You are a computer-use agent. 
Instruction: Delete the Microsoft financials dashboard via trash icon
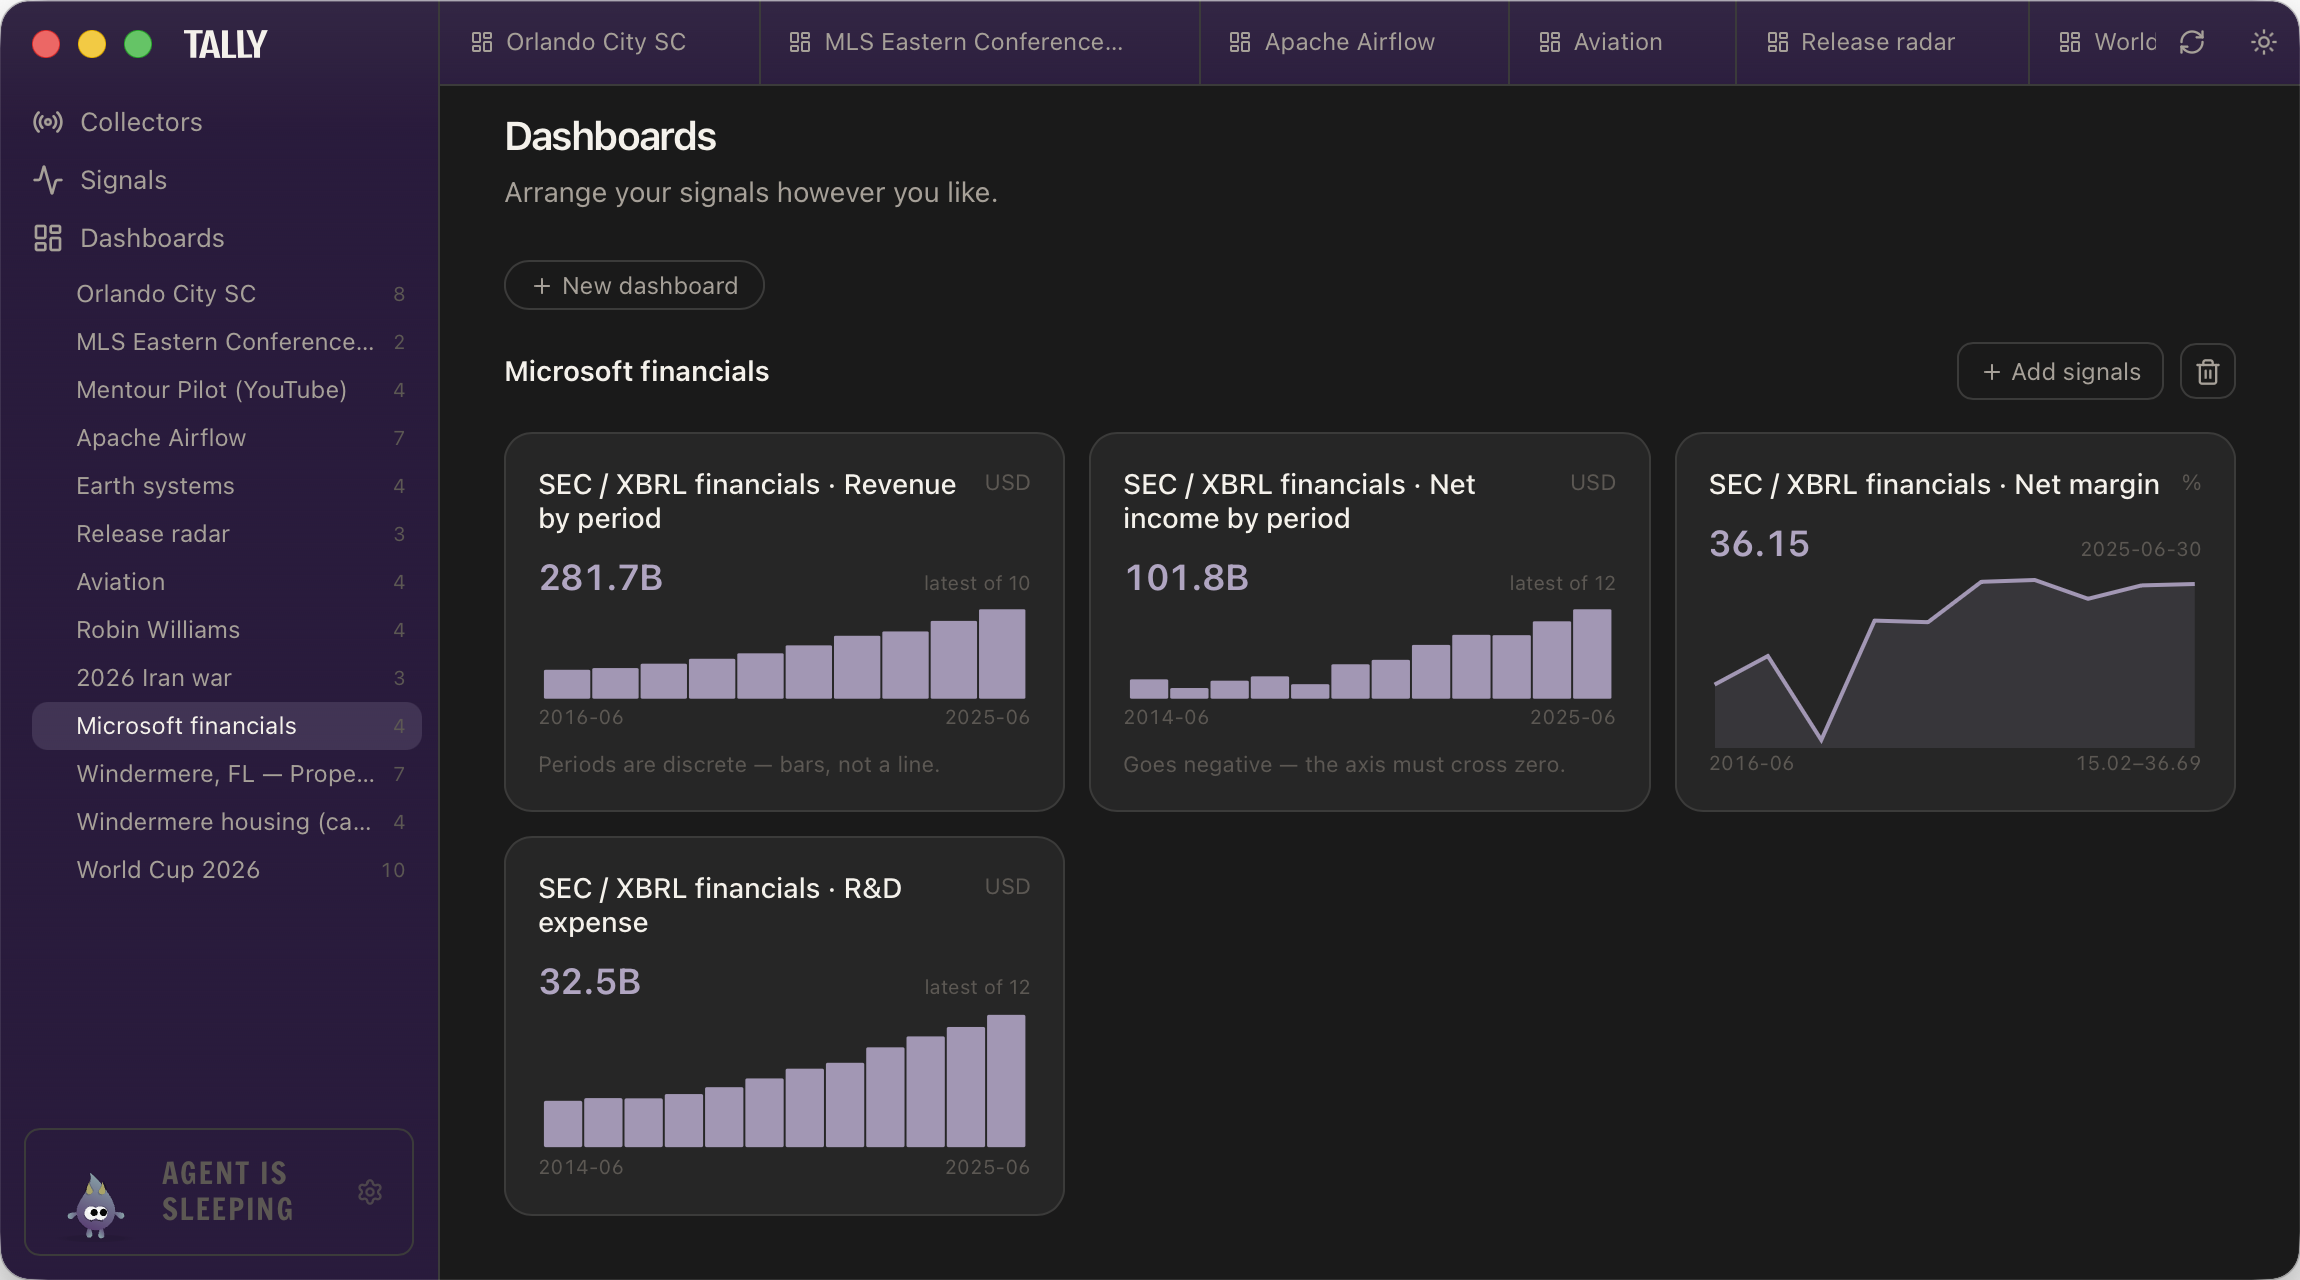2207,372
